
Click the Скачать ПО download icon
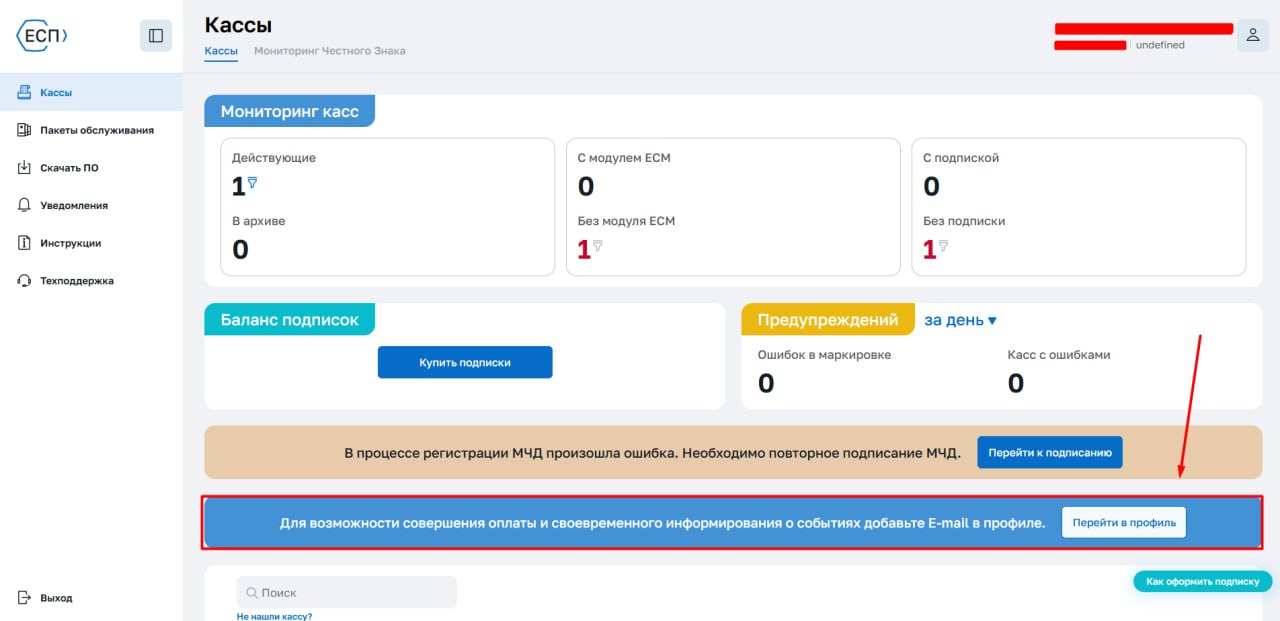(x=25, y=168)
